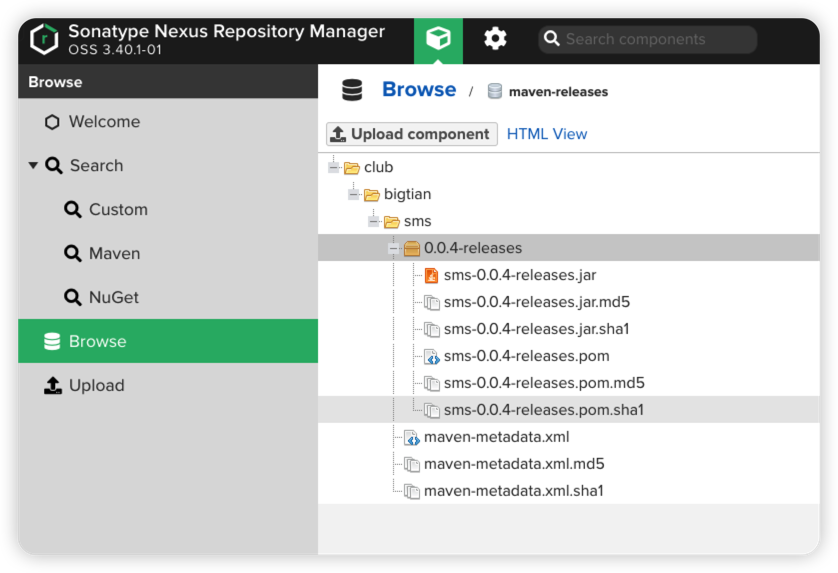838x573 pixels.
Task: Click the jar icon of sms-0.0.4-releases.jar
Action: pos(431,275)
